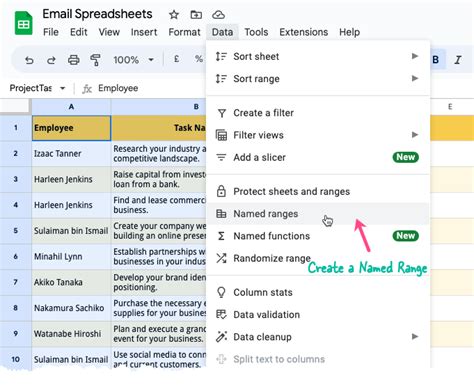Expand the Sort range submenu
474x389 pixels.
[x=318, y=79]
